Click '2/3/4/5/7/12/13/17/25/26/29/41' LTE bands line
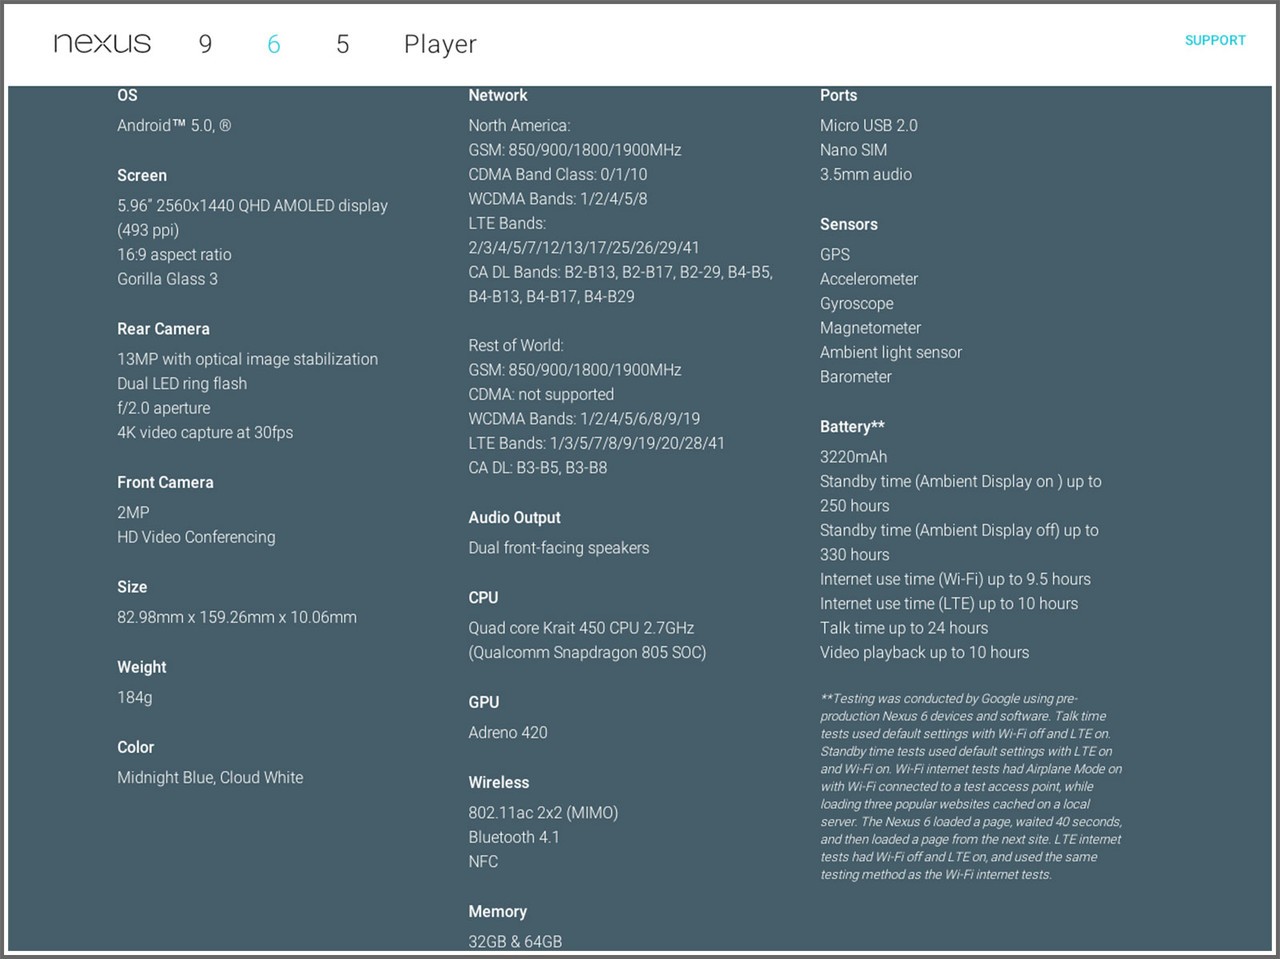The width and height of the screenshot is (1280, 959). pos(584,247)
